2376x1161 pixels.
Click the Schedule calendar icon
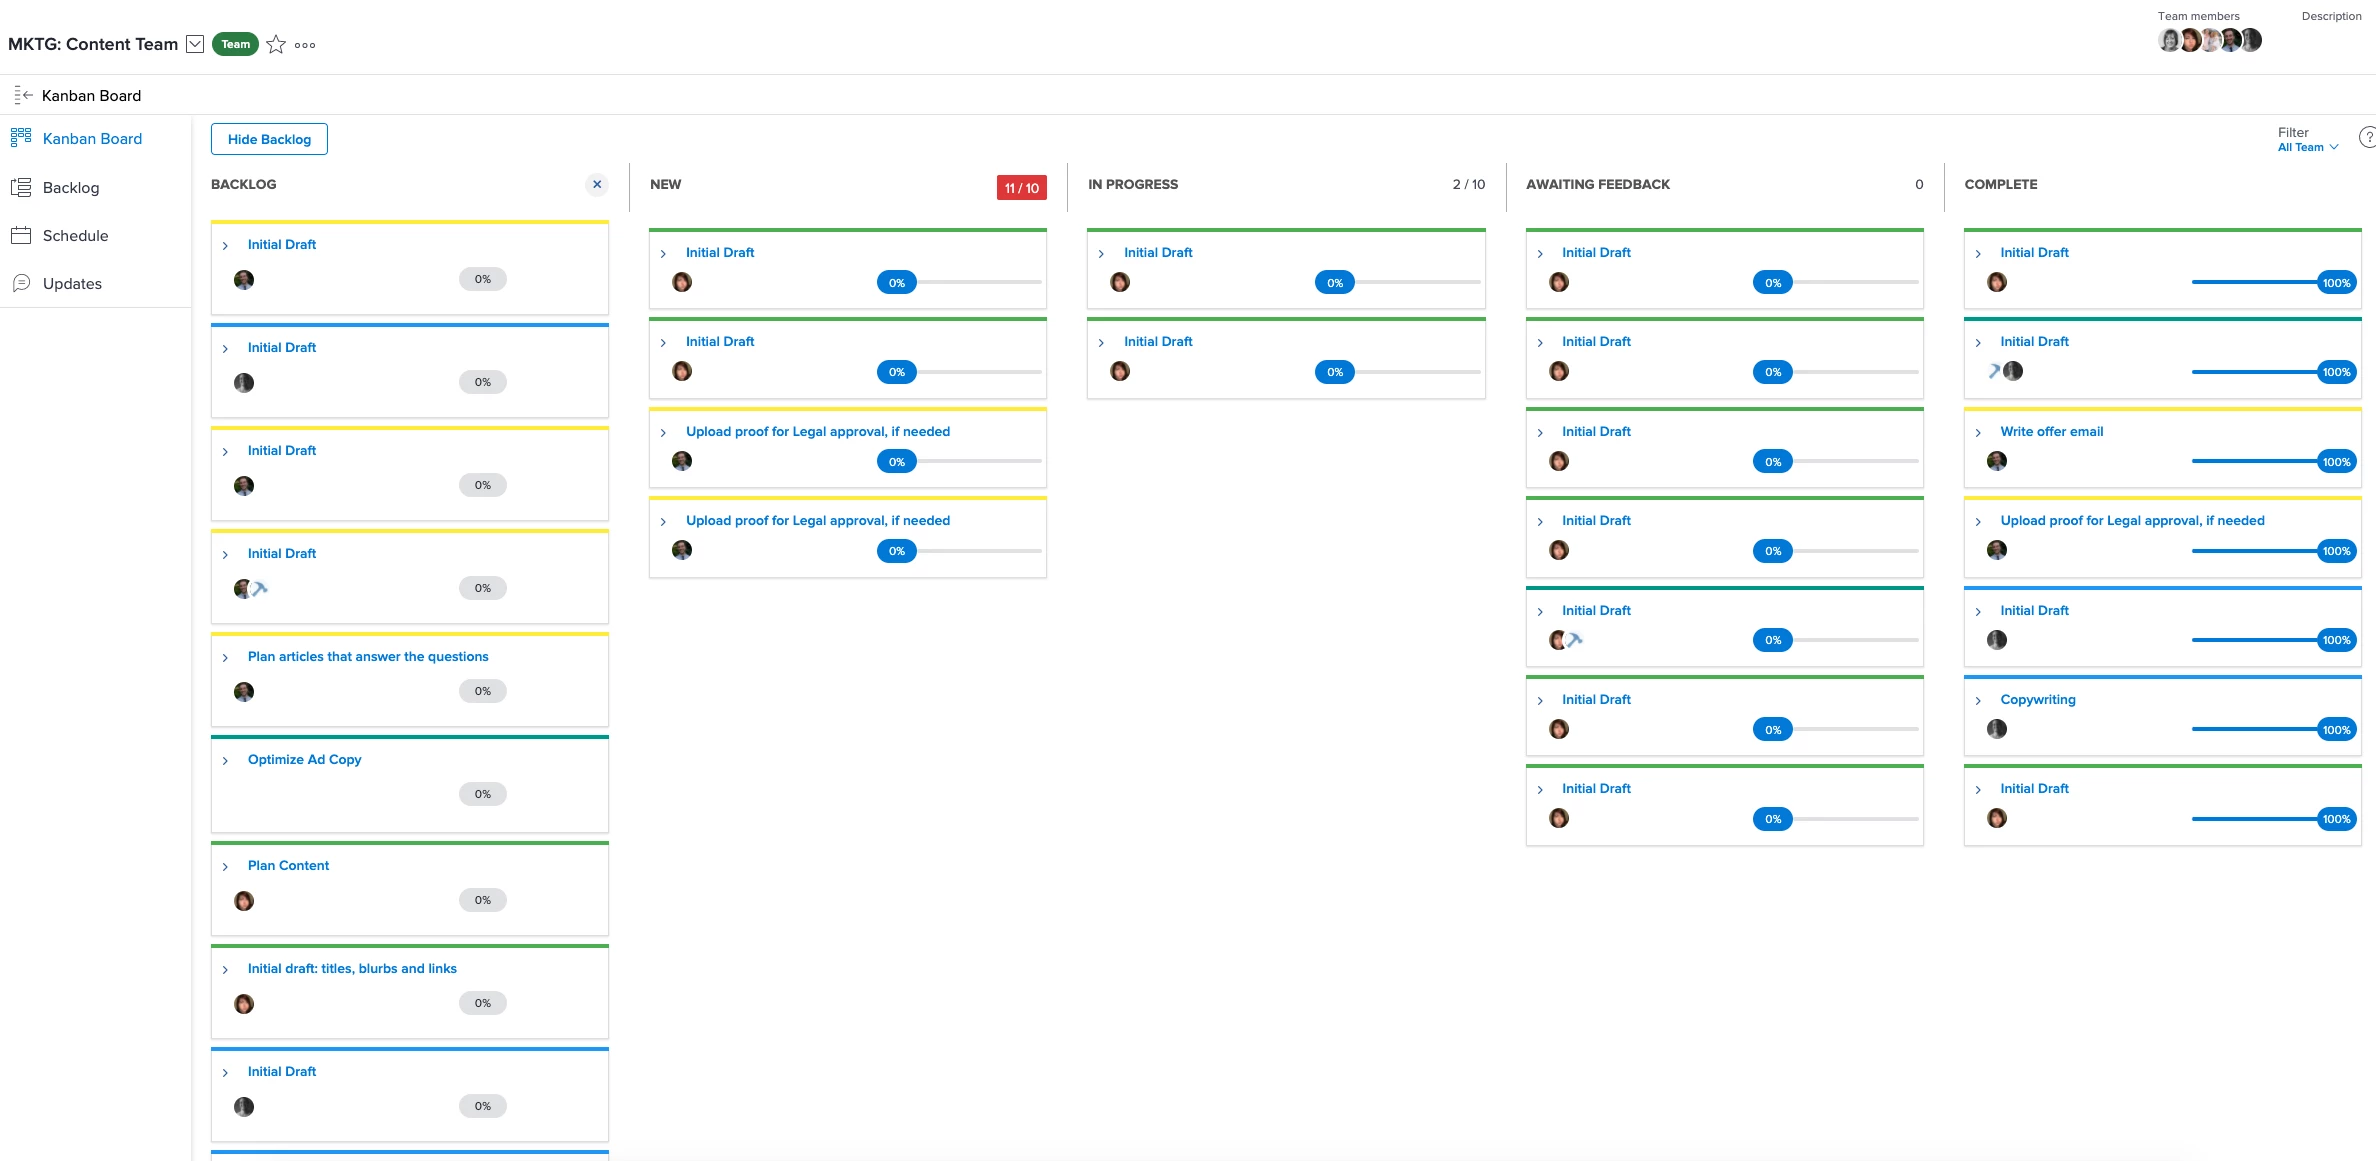coord(21,235)
